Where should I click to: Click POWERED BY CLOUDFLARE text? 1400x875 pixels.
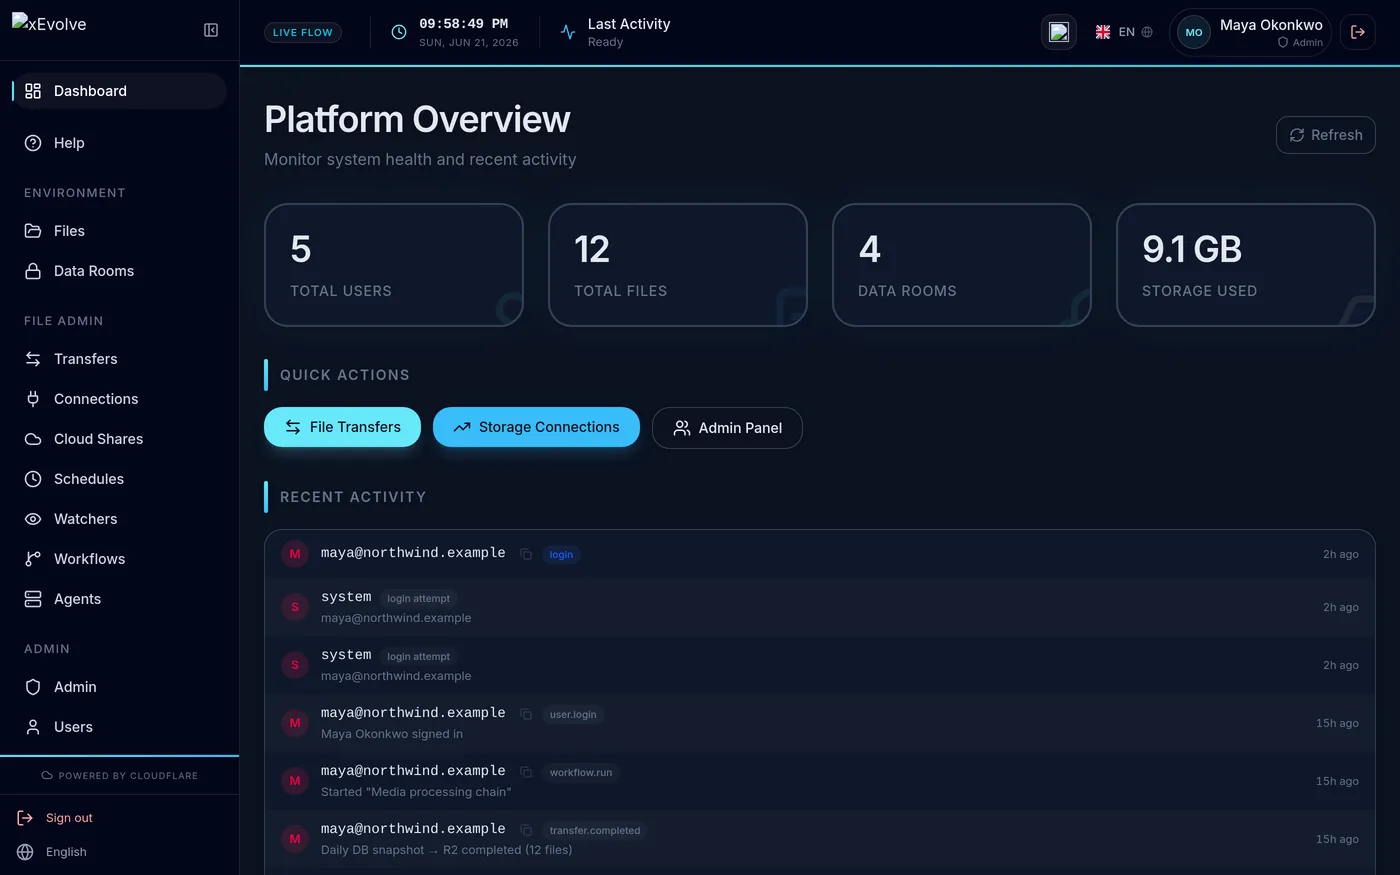click(x=128, y=776)
